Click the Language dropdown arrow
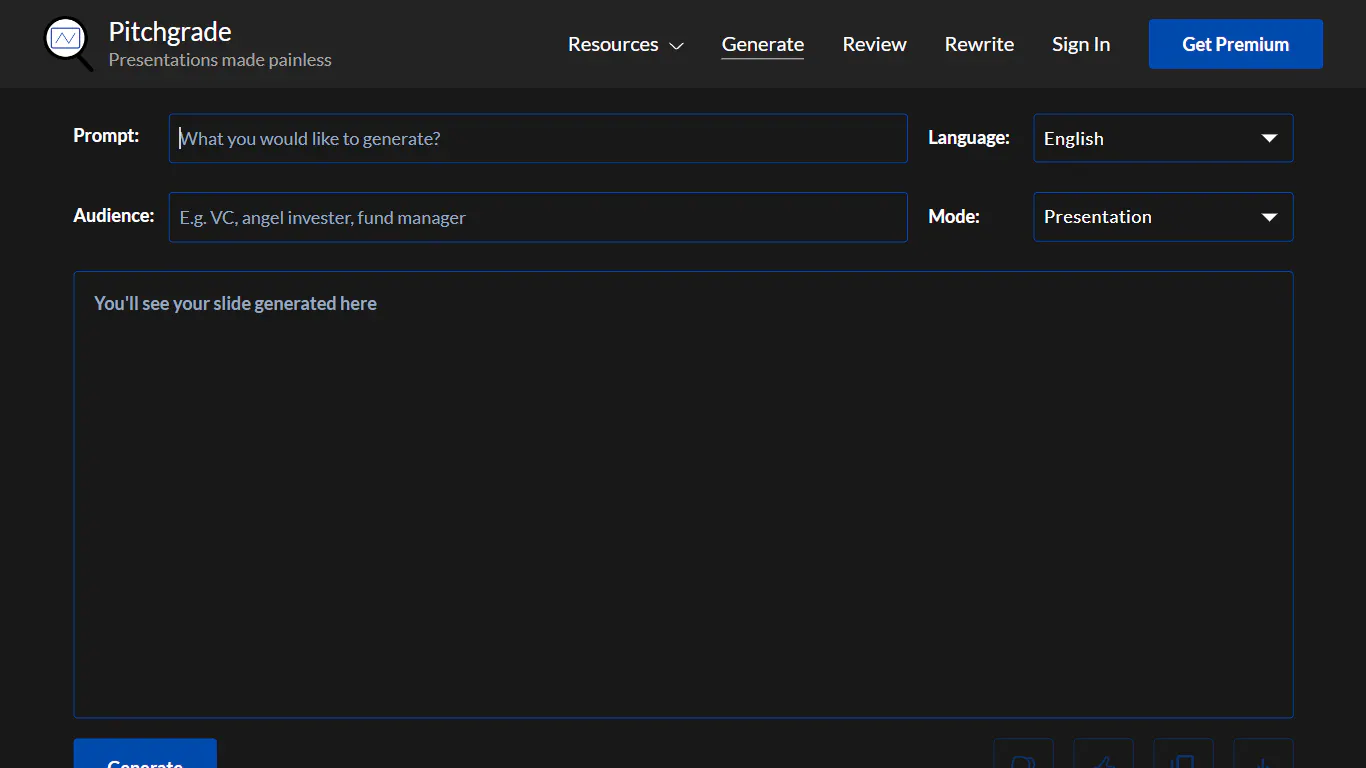Viewport: 1366px width, 768px height. (x=1270, y=138)
